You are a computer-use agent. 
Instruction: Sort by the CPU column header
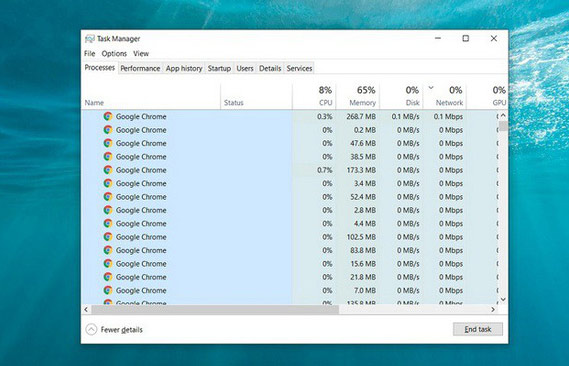coord(314,96)
